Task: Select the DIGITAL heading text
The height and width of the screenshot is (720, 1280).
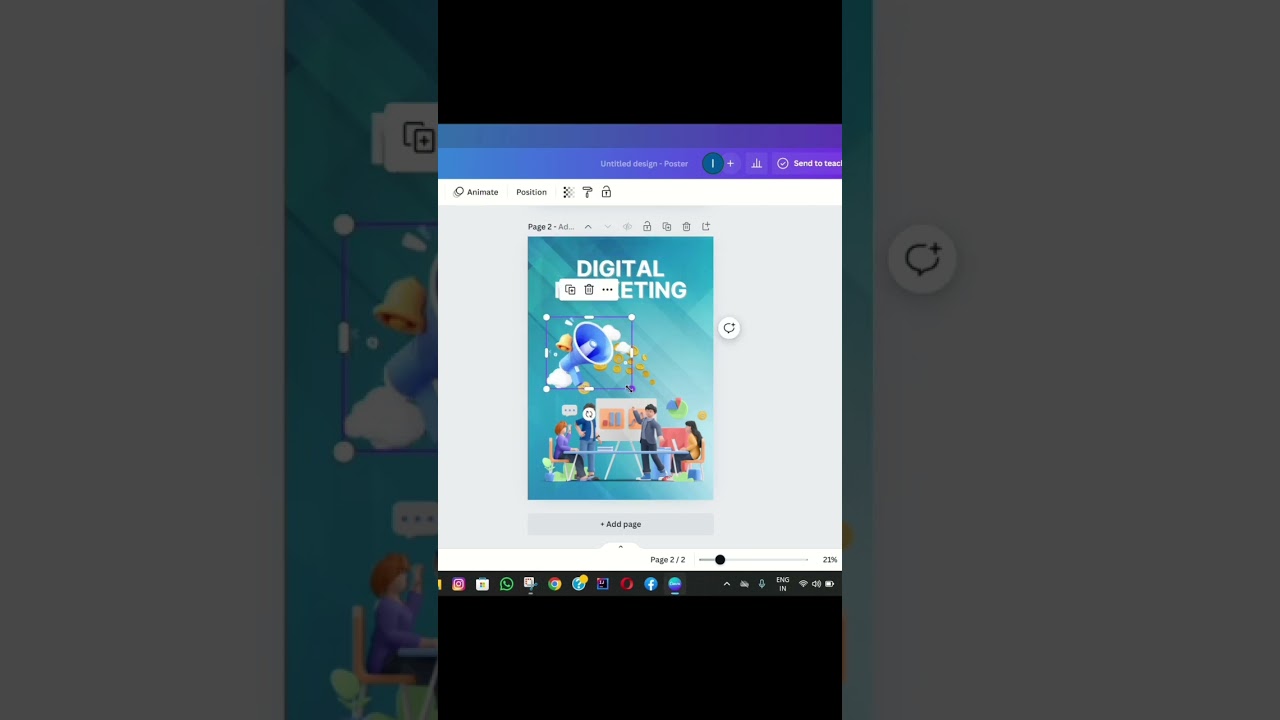Action: click(x=620, y=268)
